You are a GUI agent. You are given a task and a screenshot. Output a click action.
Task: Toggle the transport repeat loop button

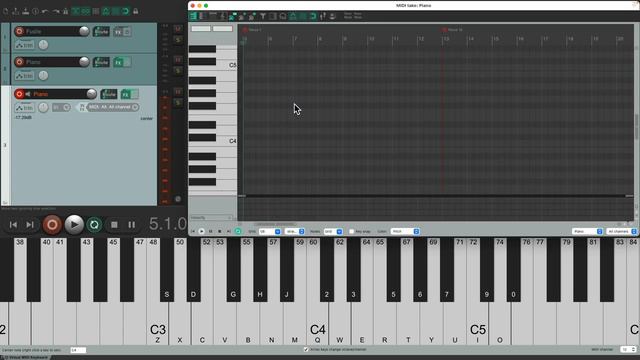coord(94,224)
